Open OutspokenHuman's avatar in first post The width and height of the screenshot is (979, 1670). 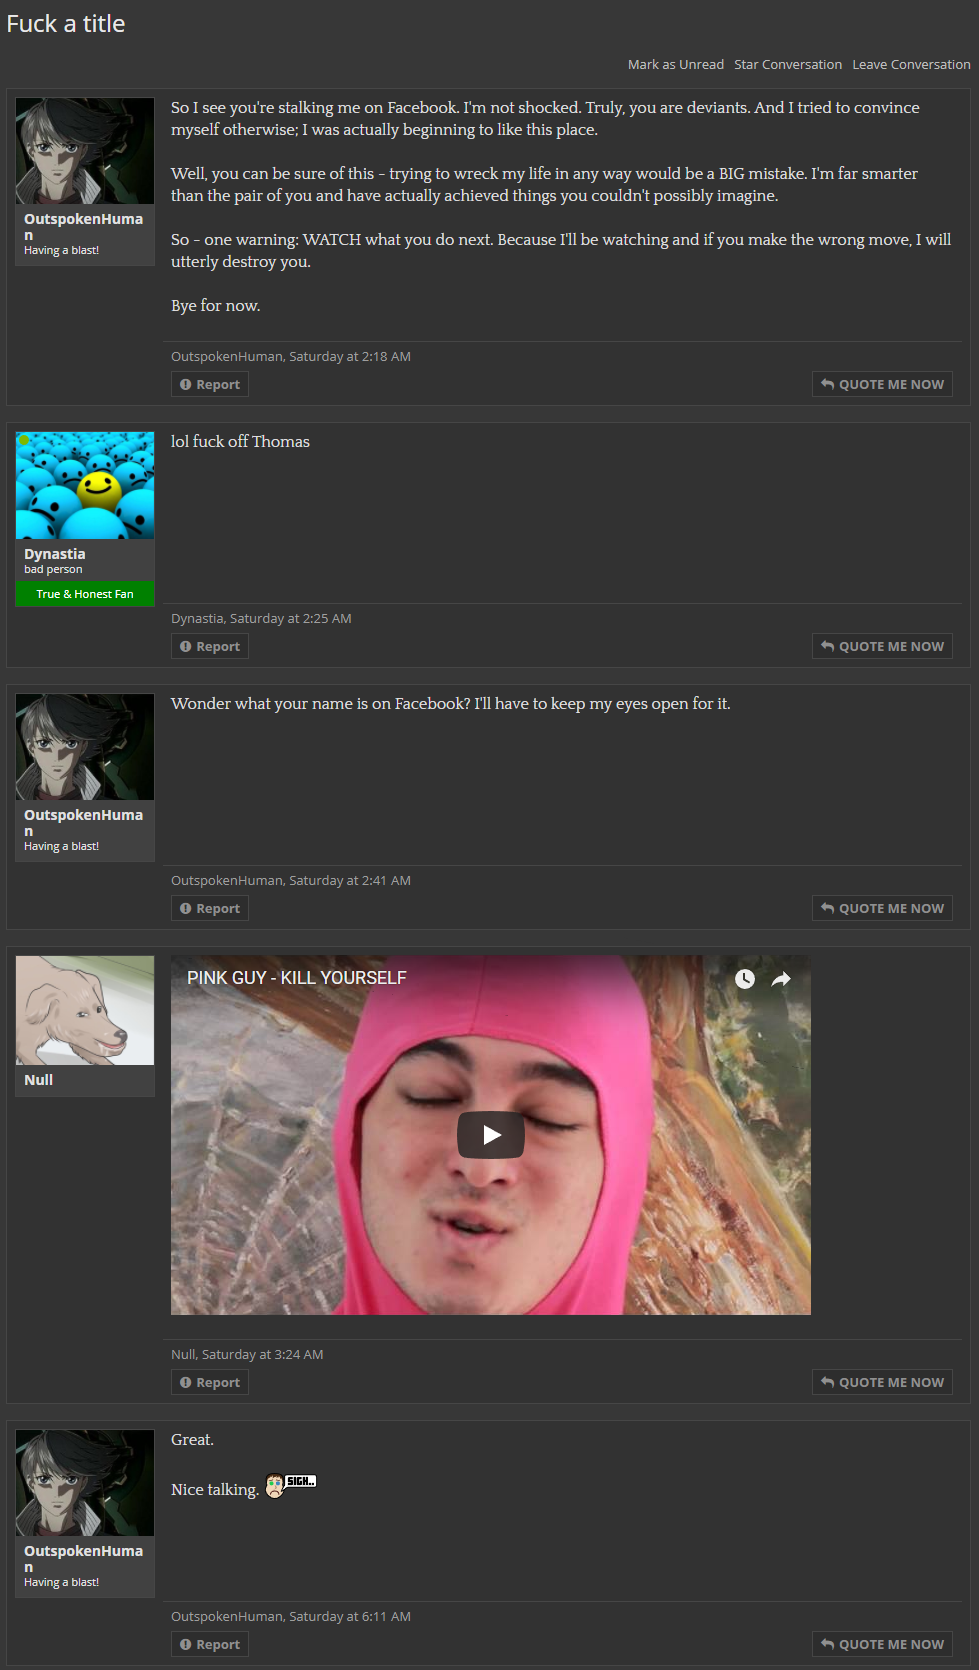tap(85, 151)
